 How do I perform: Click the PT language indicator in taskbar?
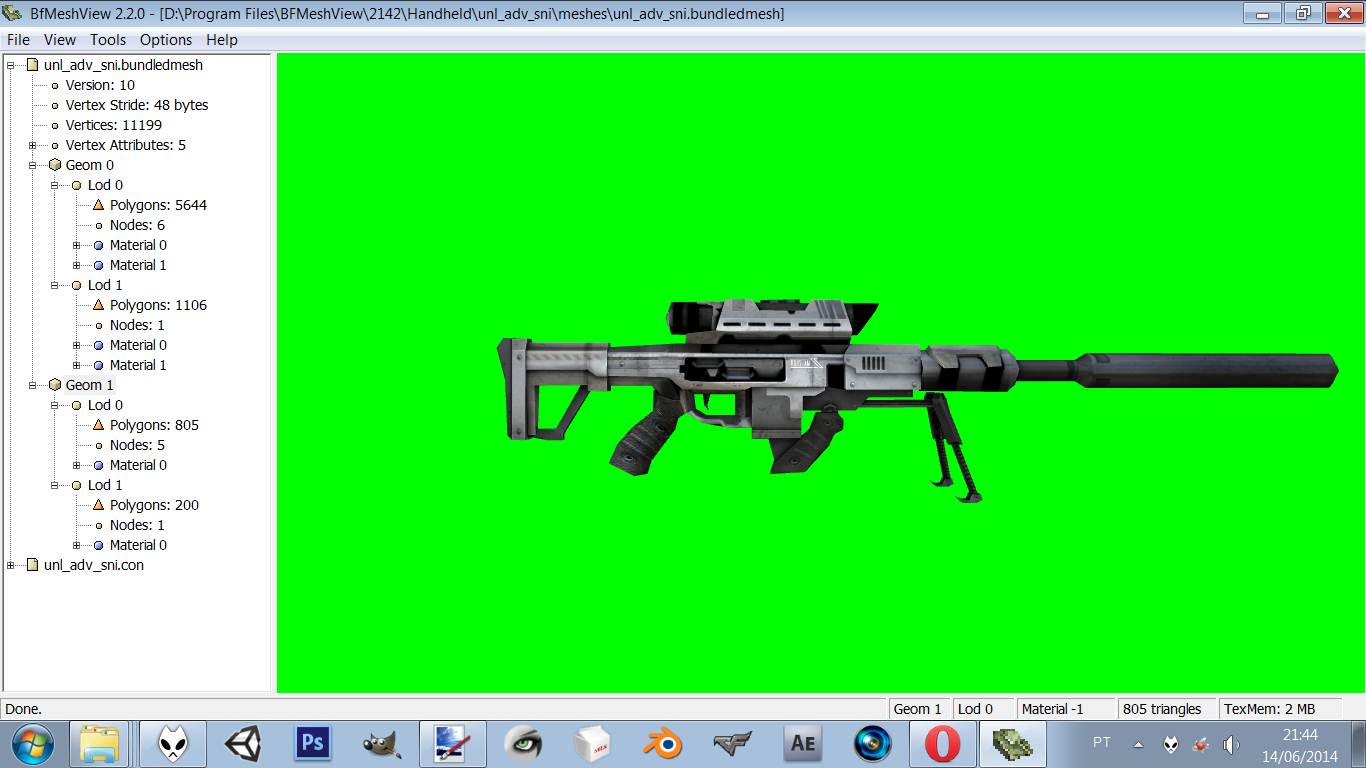(1101, 743)
